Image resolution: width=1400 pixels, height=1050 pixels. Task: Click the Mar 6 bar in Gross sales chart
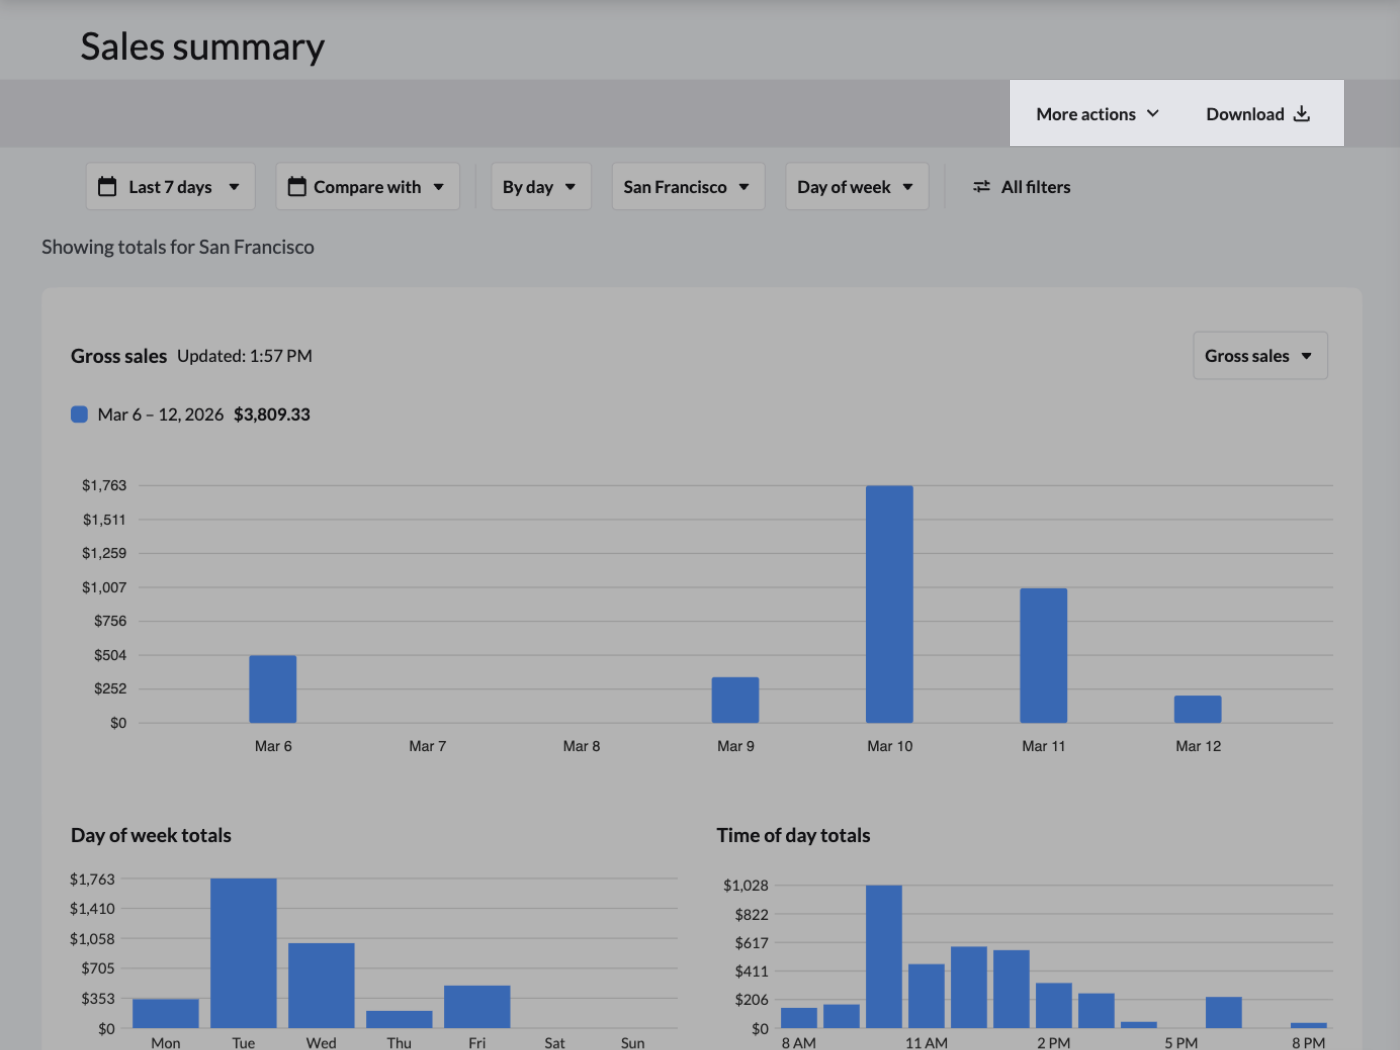[273, 689]
